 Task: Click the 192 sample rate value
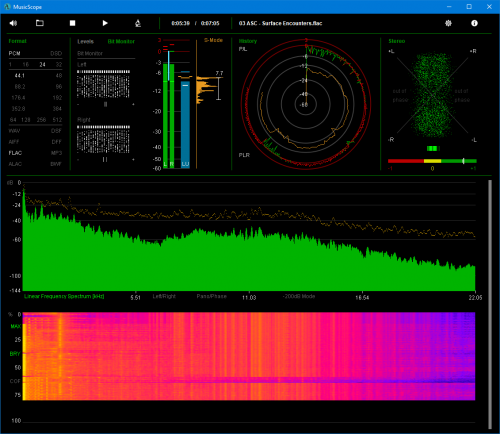click(x=57, y=98)
